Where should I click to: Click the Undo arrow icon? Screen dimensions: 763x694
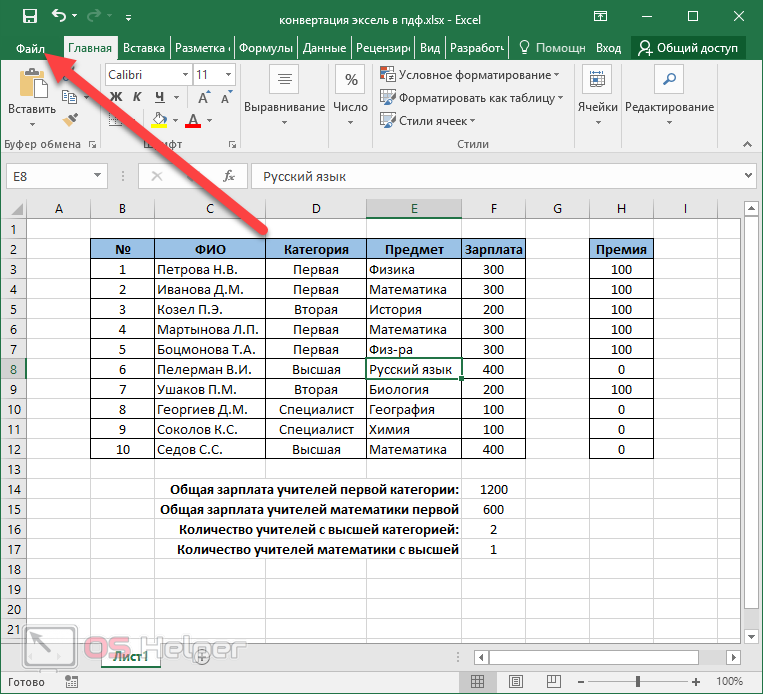point(59,16)
